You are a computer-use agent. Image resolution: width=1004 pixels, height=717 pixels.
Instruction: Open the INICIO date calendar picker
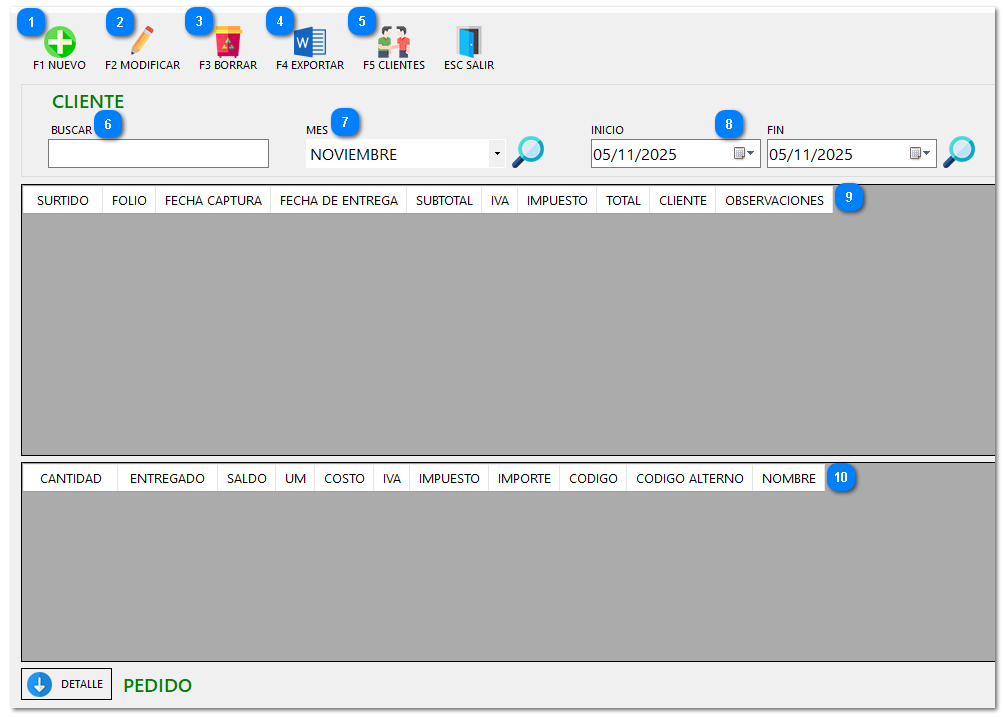[745, 154]
